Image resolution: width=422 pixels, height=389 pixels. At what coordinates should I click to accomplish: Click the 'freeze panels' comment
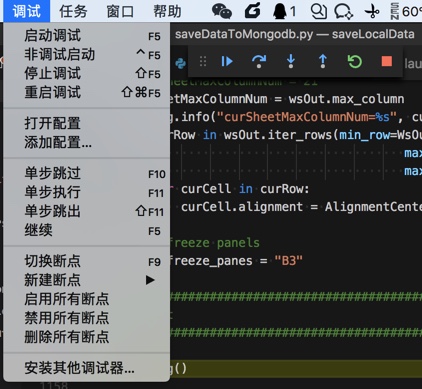(215, 243)
